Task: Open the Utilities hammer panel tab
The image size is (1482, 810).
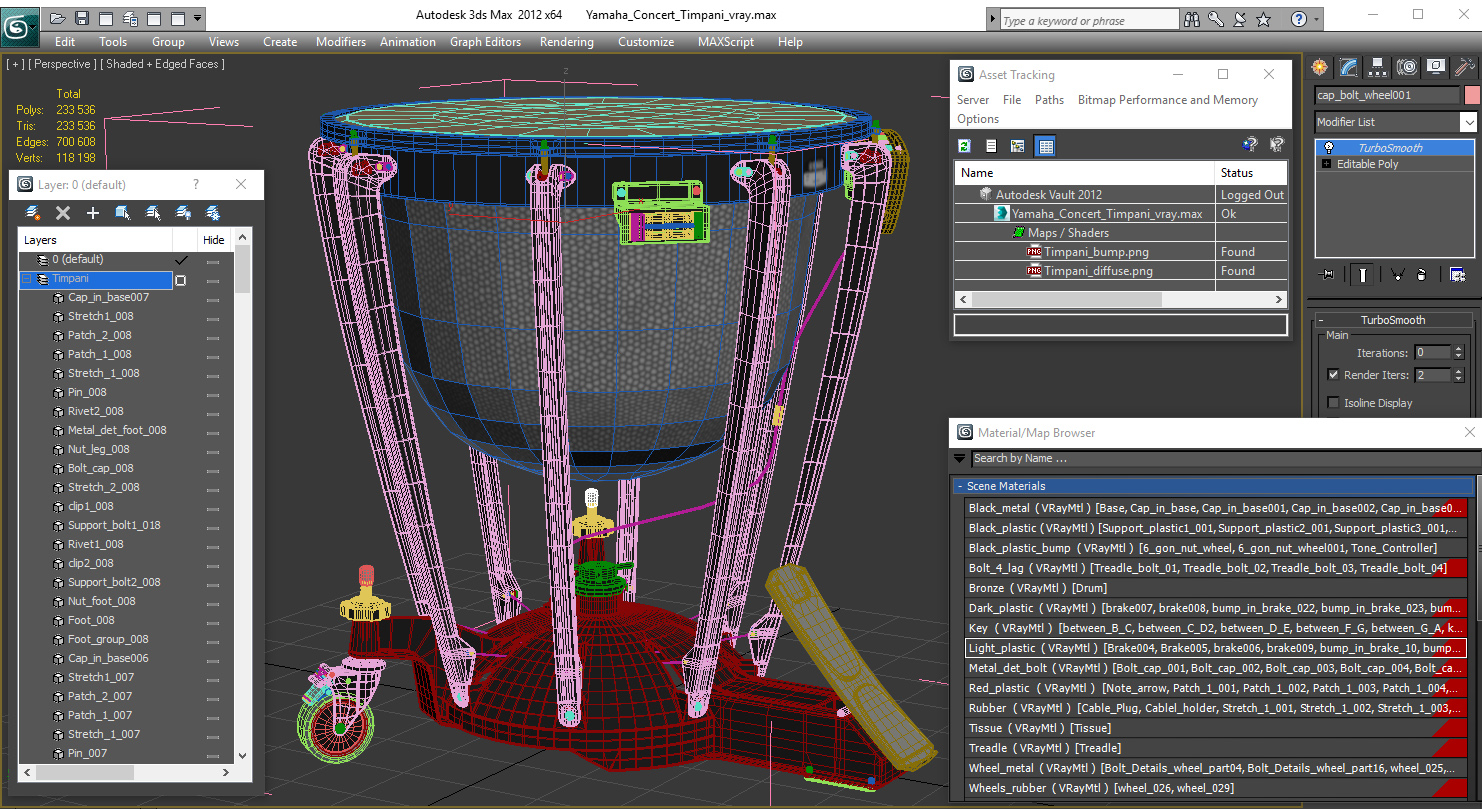Action: 1465,67
